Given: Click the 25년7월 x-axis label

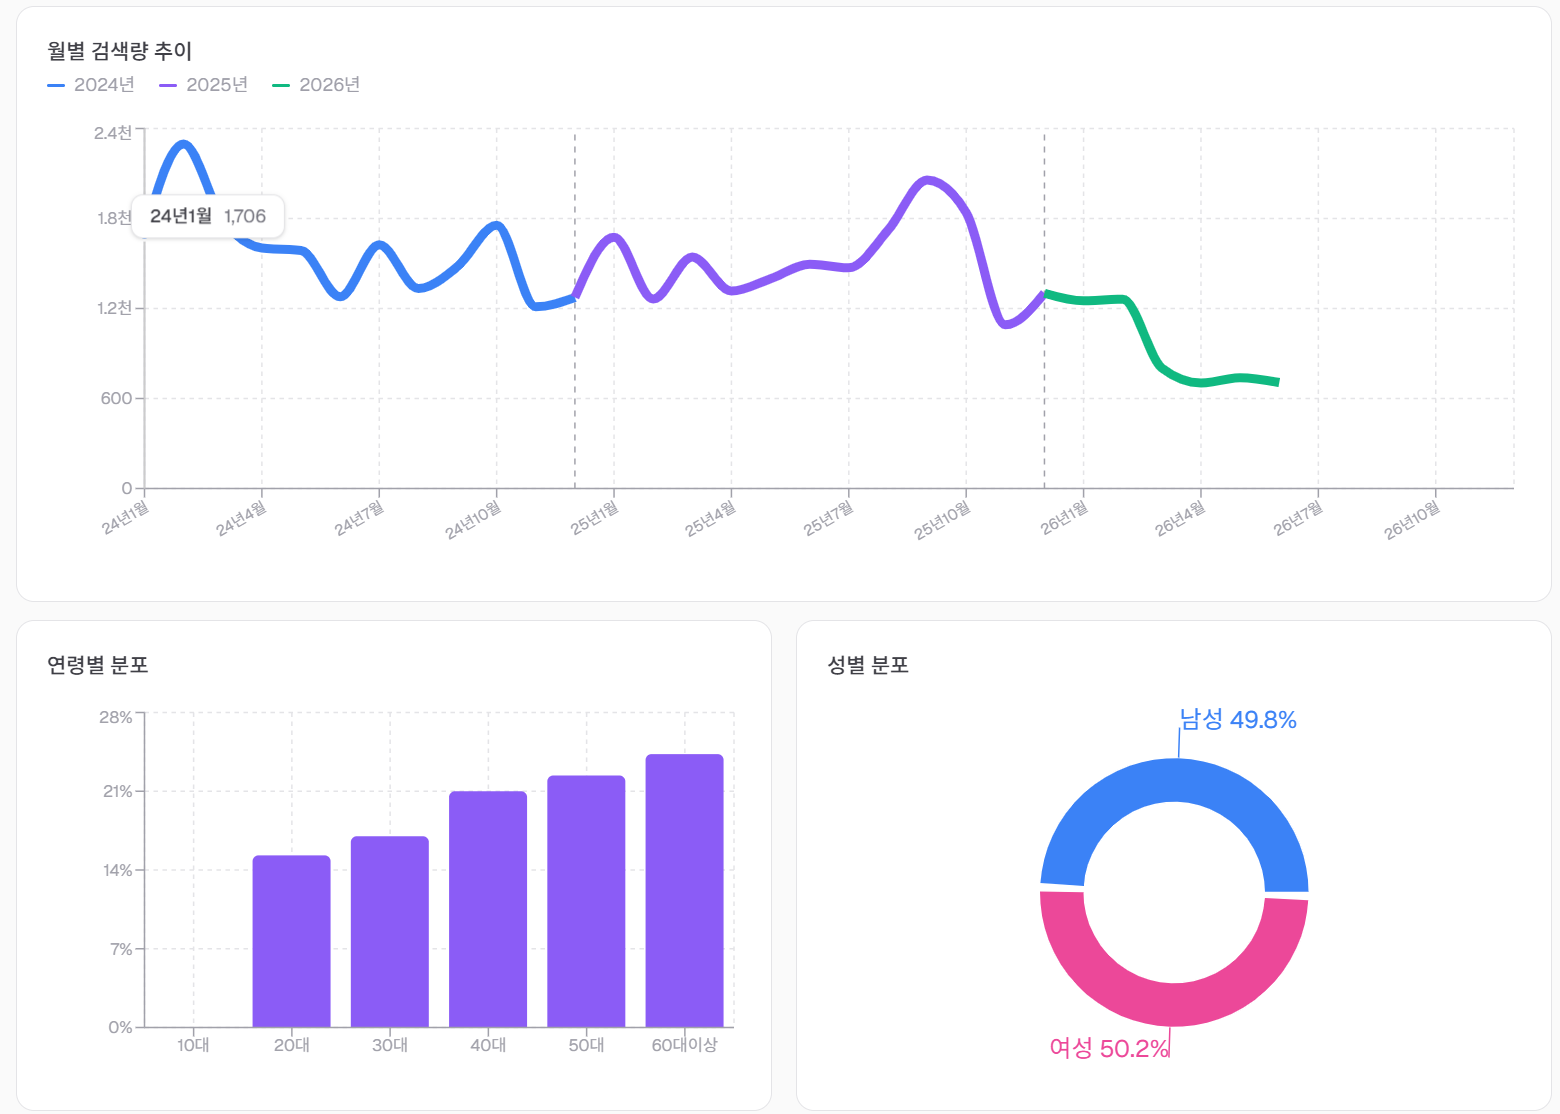Looking at the screenshot, I should [829, 517].
